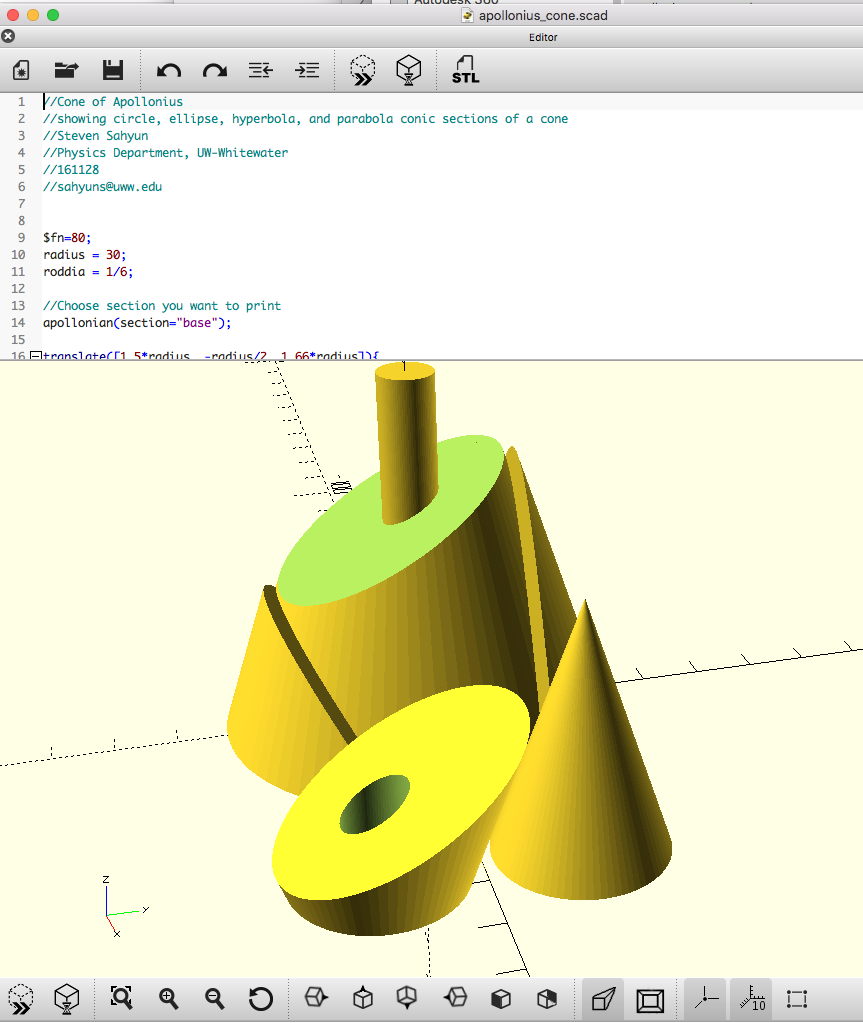Redo the last undone edit
Image resolution: width=863 pixels, height=1023 pixels.
[215, 70]
